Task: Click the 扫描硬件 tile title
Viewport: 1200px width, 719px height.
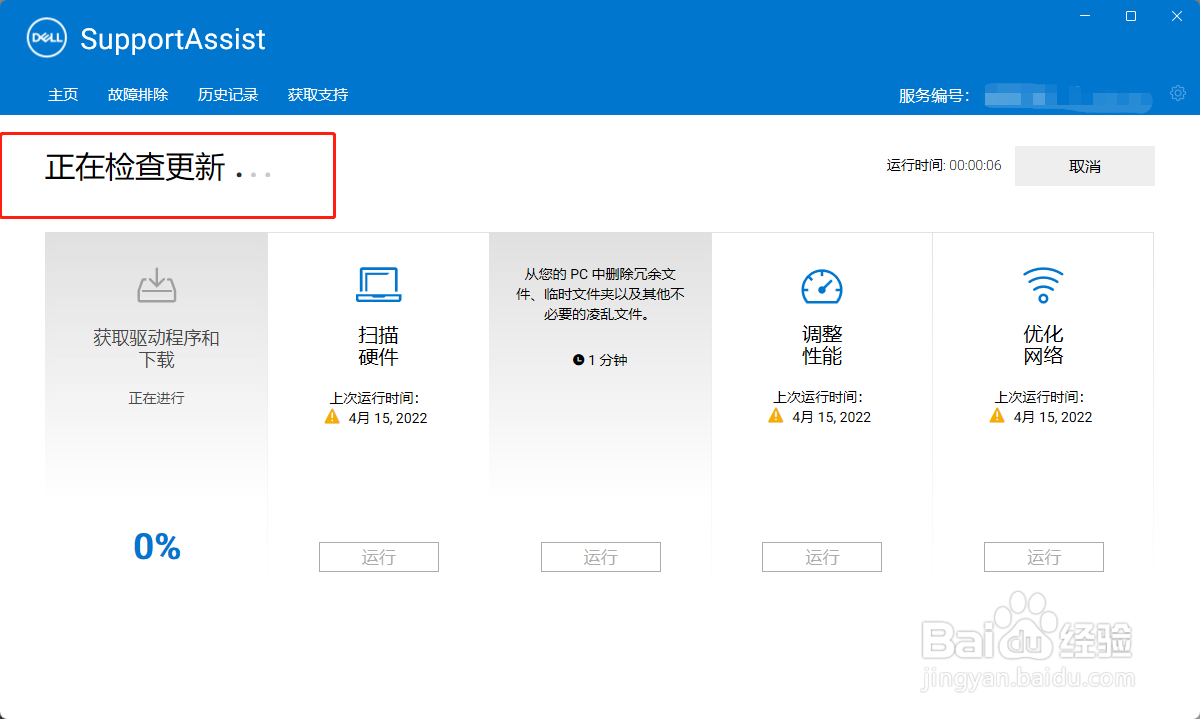Action: coord(379,345)
